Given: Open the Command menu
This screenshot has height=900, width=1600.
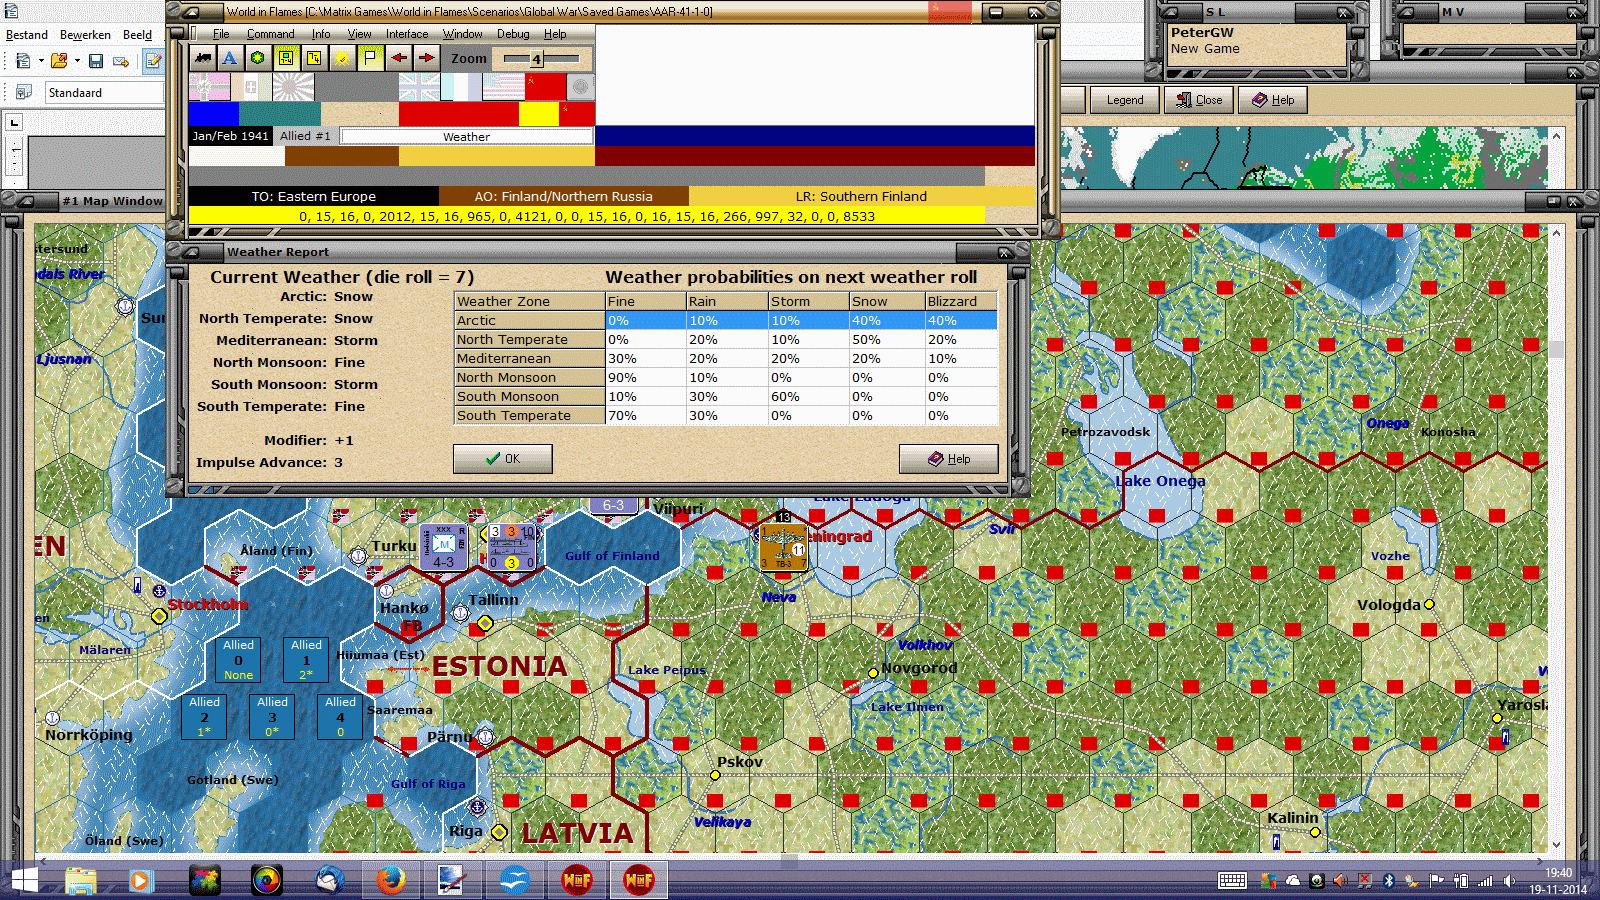Looking at the screenshot, I should [x=271, y=34].
